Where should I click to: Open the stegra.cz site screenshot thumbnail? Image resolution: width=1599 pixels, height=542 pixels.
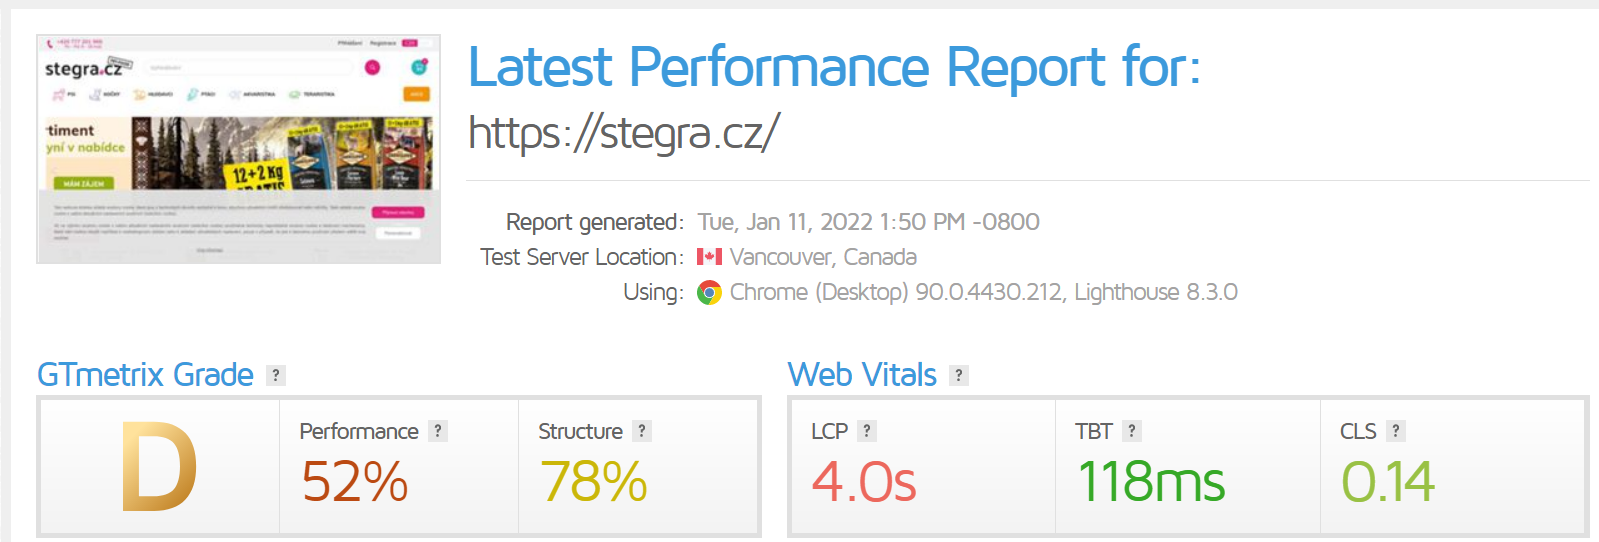(238, 149)
